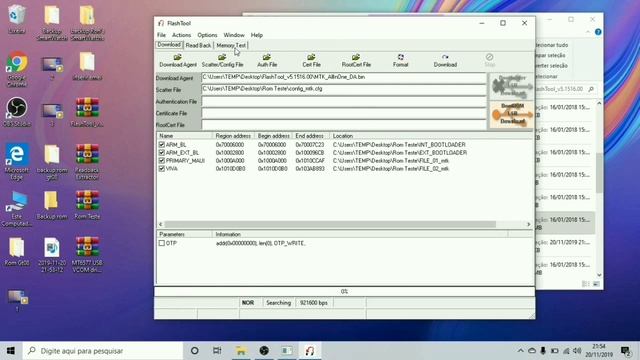
Task: Click the help icon in Explorer window
Action: 598,32
